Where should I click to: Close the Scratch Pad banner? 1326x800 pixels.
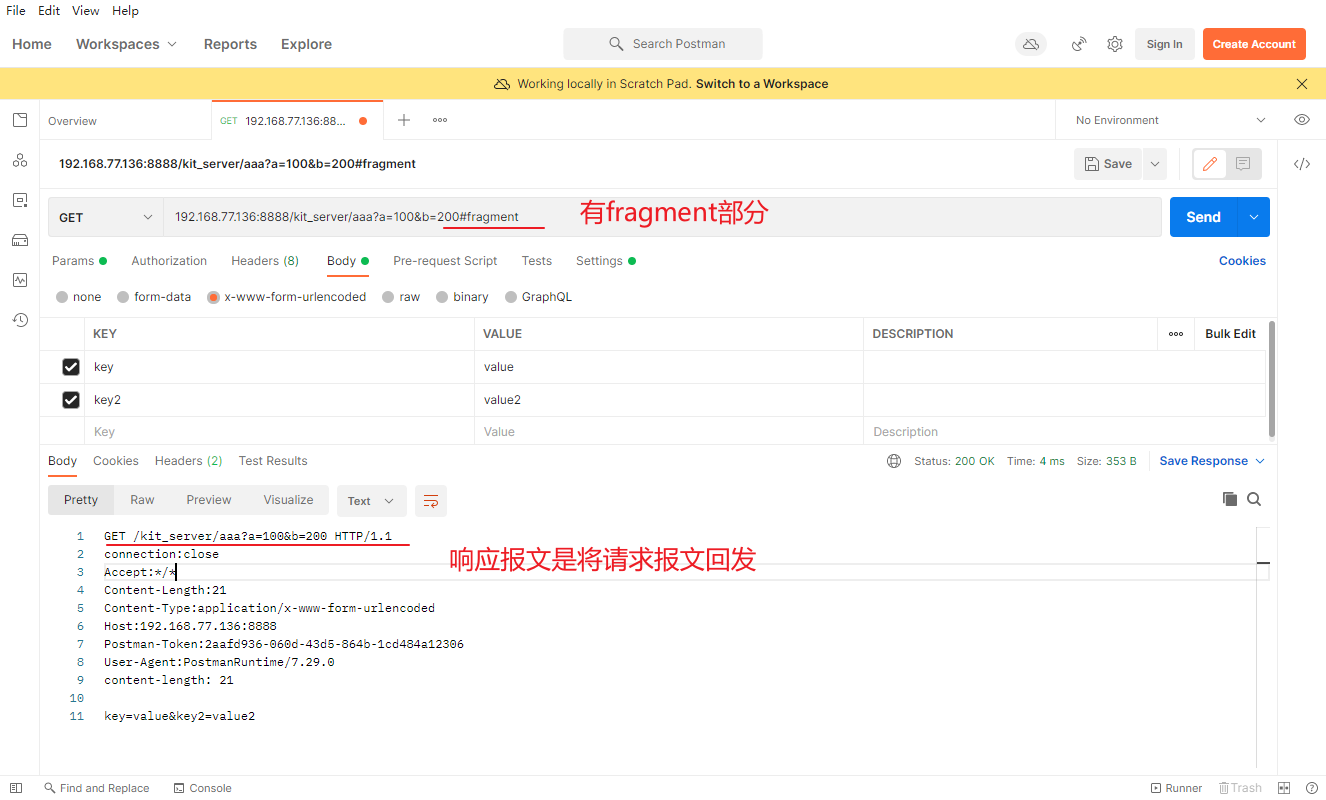[1302, 84]
